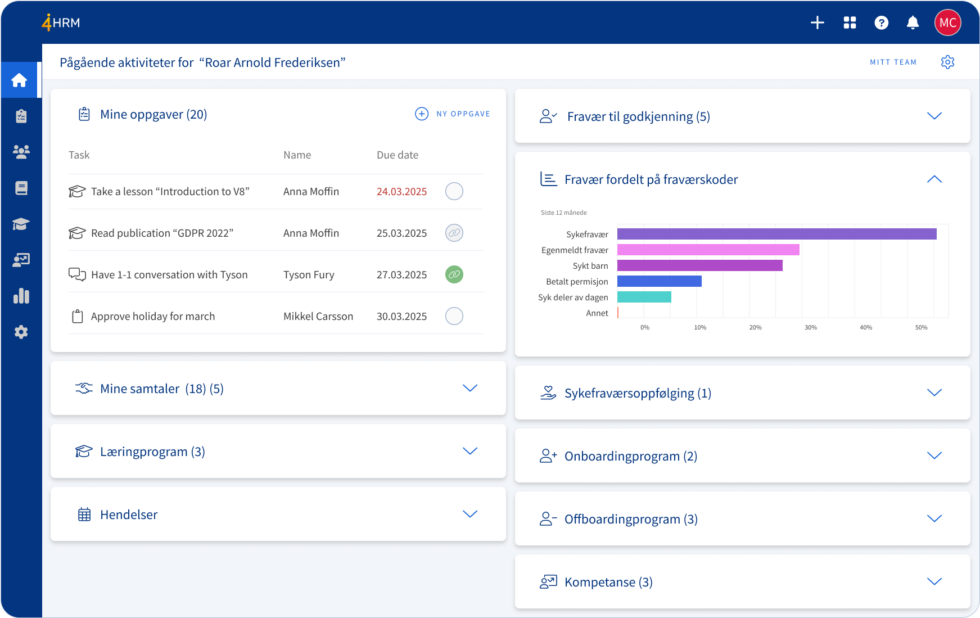
Task: Open the learning graduation cap sidebar icon
Action: pyautogui.click(x=20, y=223)
